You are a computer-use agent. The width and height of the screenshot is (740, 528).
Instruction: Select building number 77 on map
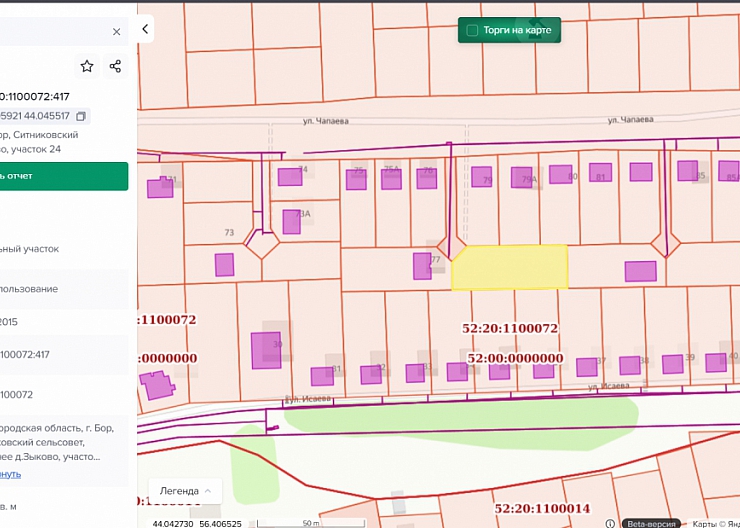(x=422, y=266)
